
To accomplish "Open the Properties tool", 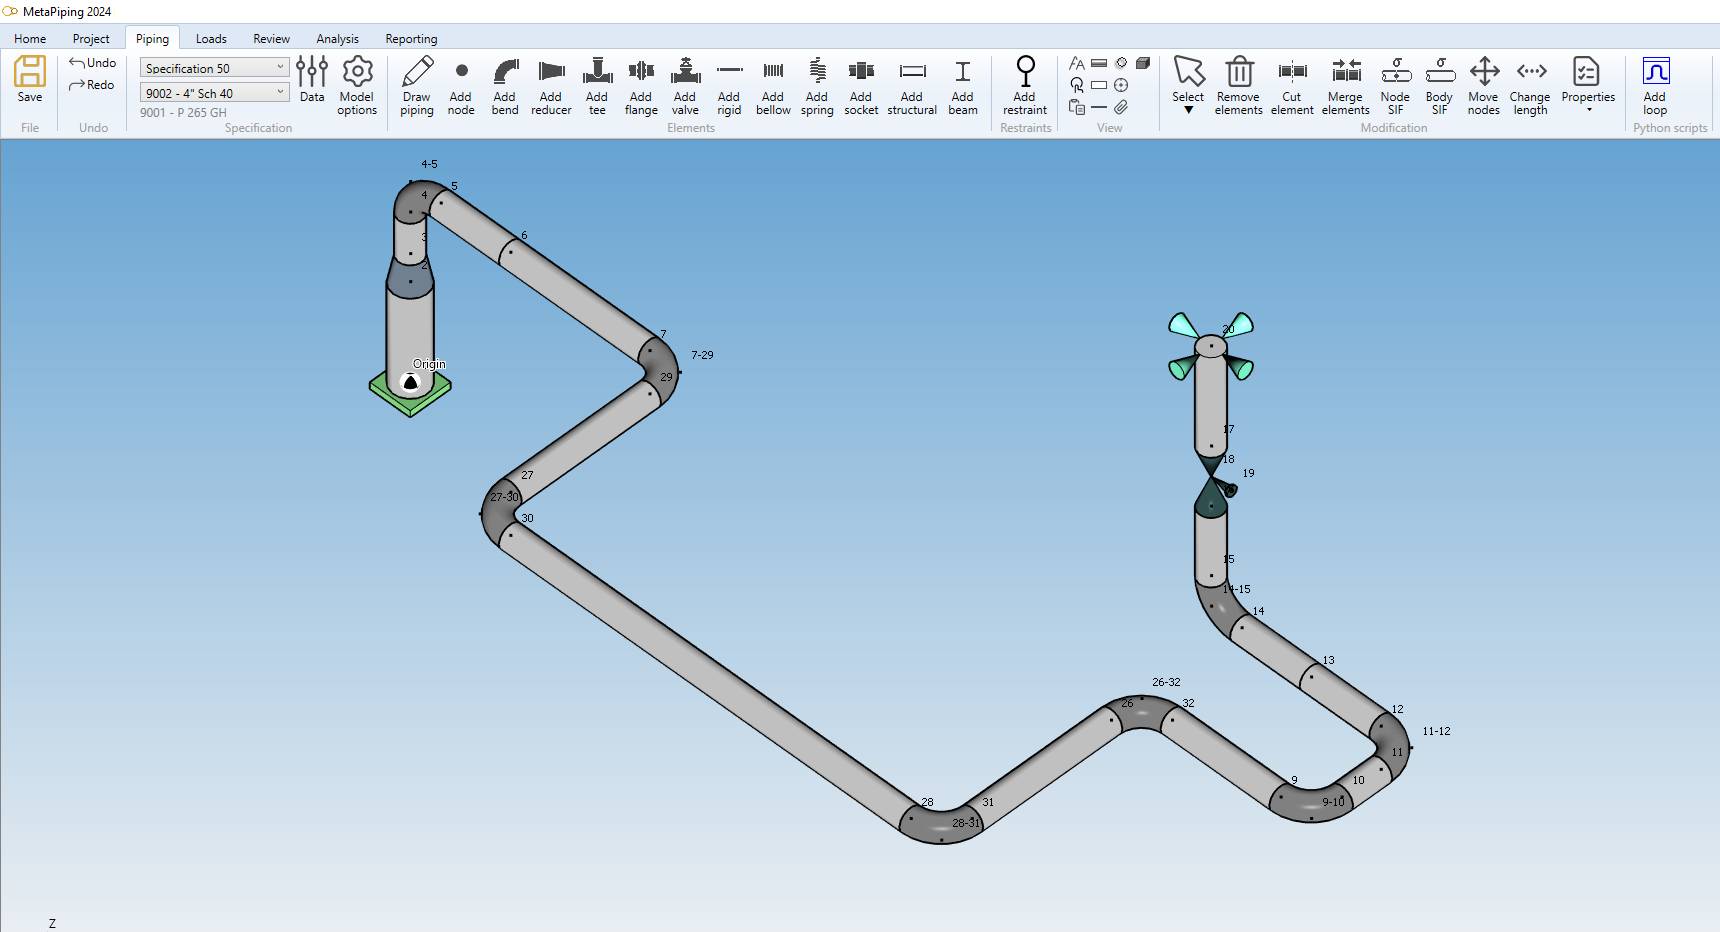I will 1588,78.
